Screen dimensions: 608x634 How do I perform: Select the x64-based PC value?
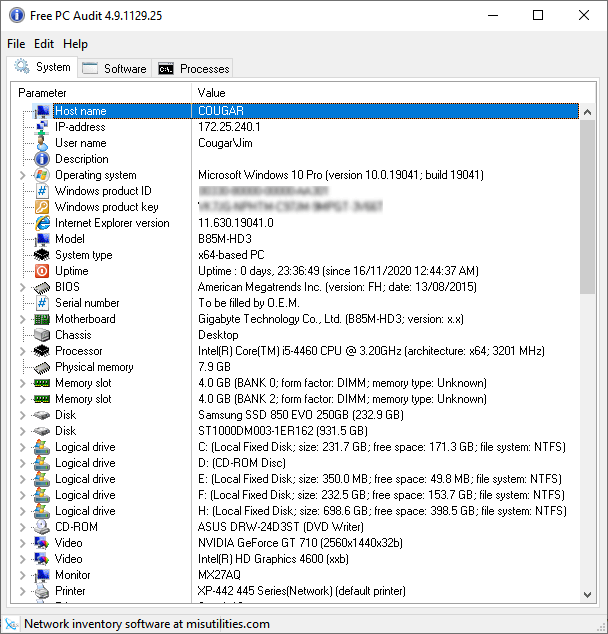pos(231,255)
